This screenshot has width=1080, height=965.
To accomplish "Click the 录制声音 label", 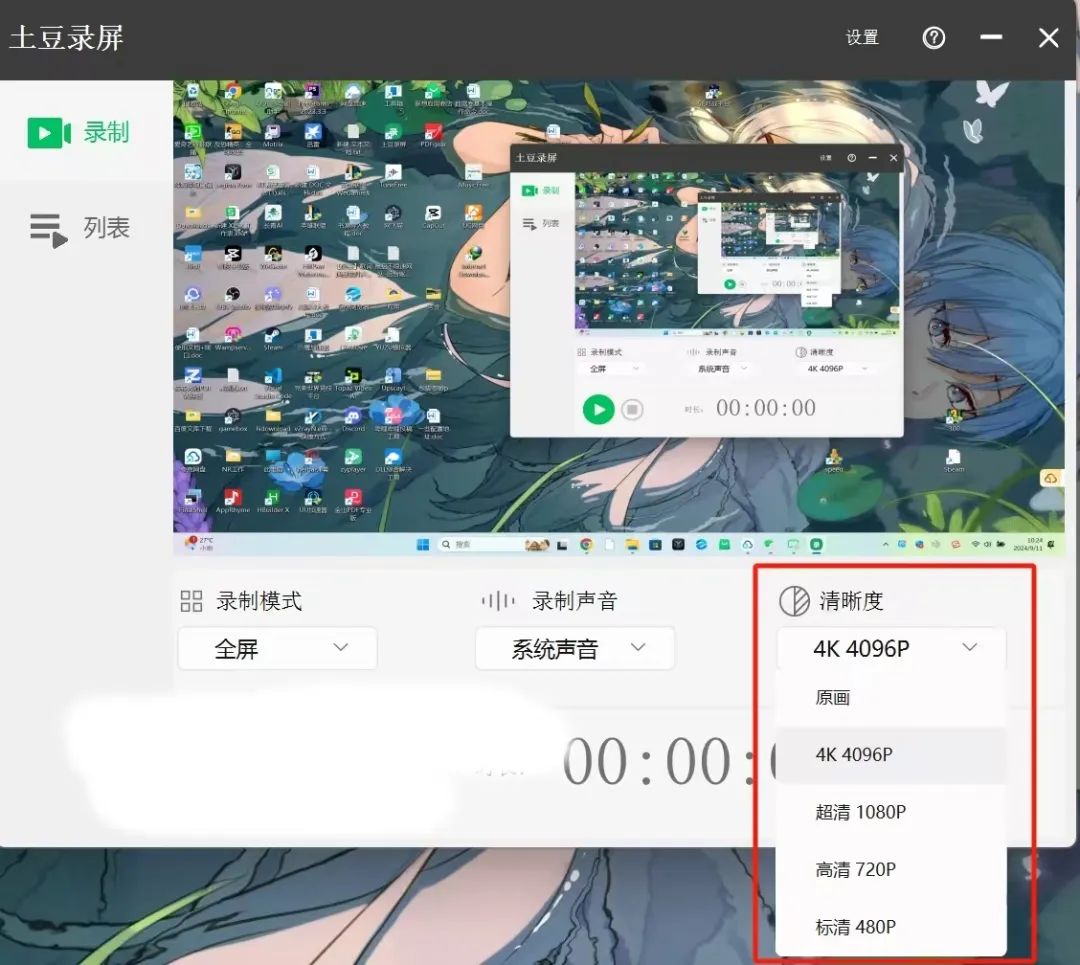I will [574, 601].
